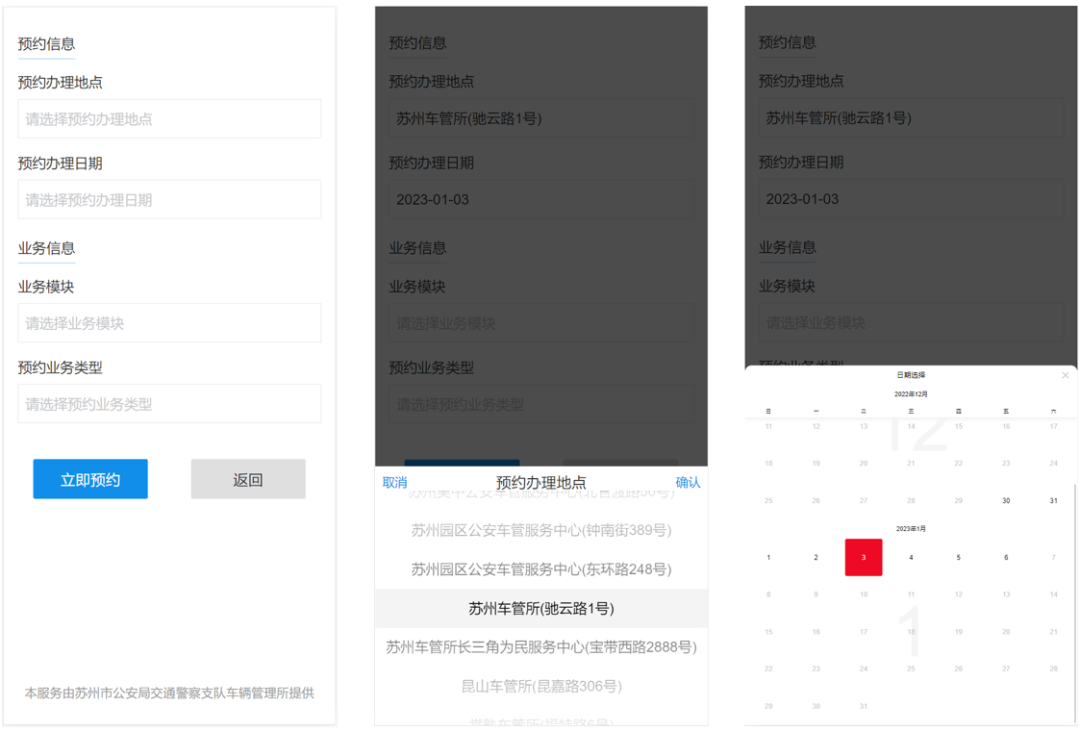Select 昆山车管所(昆嘉路306号) in the picker
Viewport: 1080px width, 732px height.
click(541, 686)
